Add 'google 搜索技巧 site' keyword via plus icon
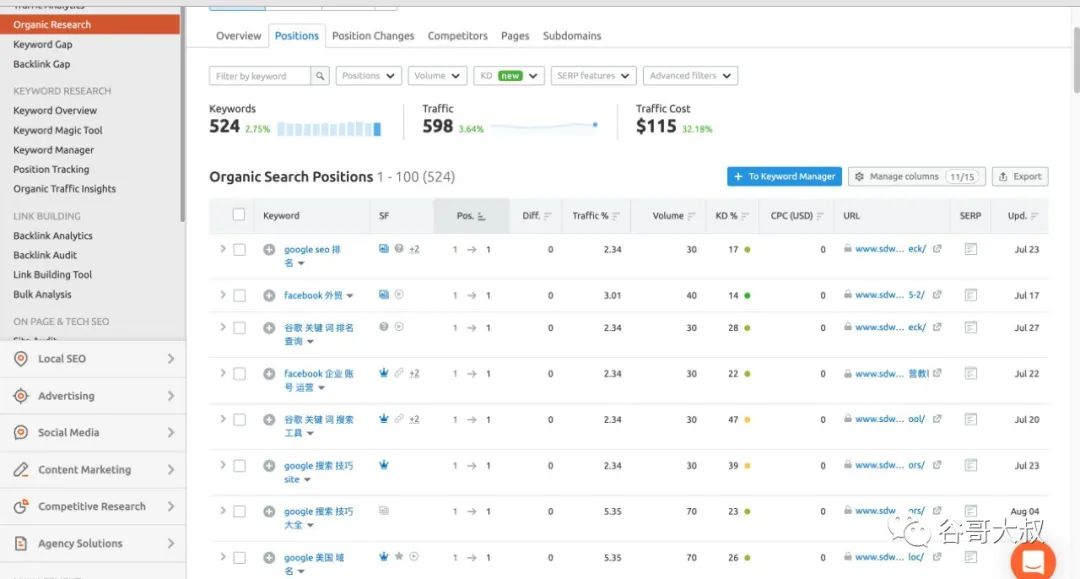 click(x=269, y=465)
